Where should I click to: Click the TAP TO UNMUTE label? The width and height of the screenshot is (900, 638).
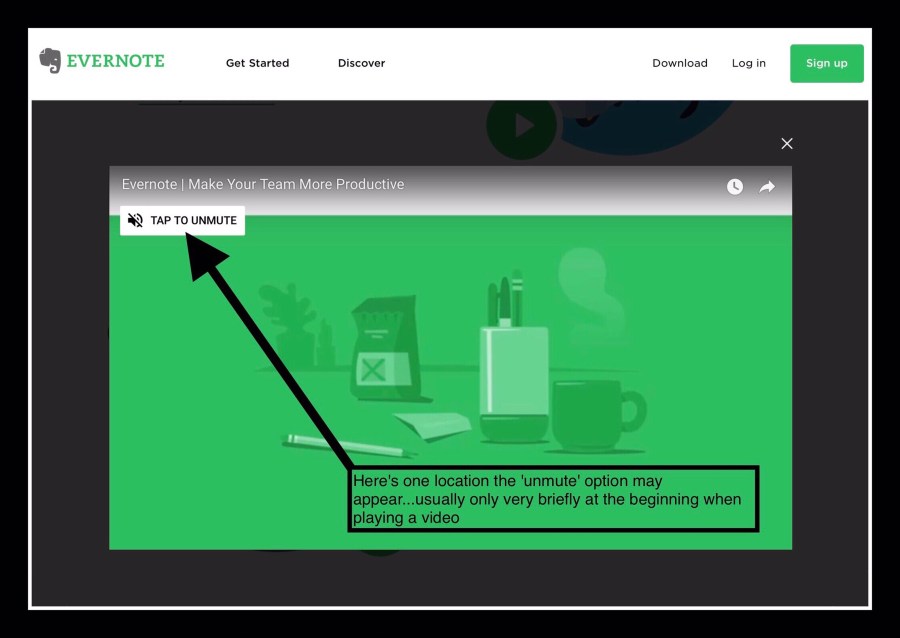193,220
